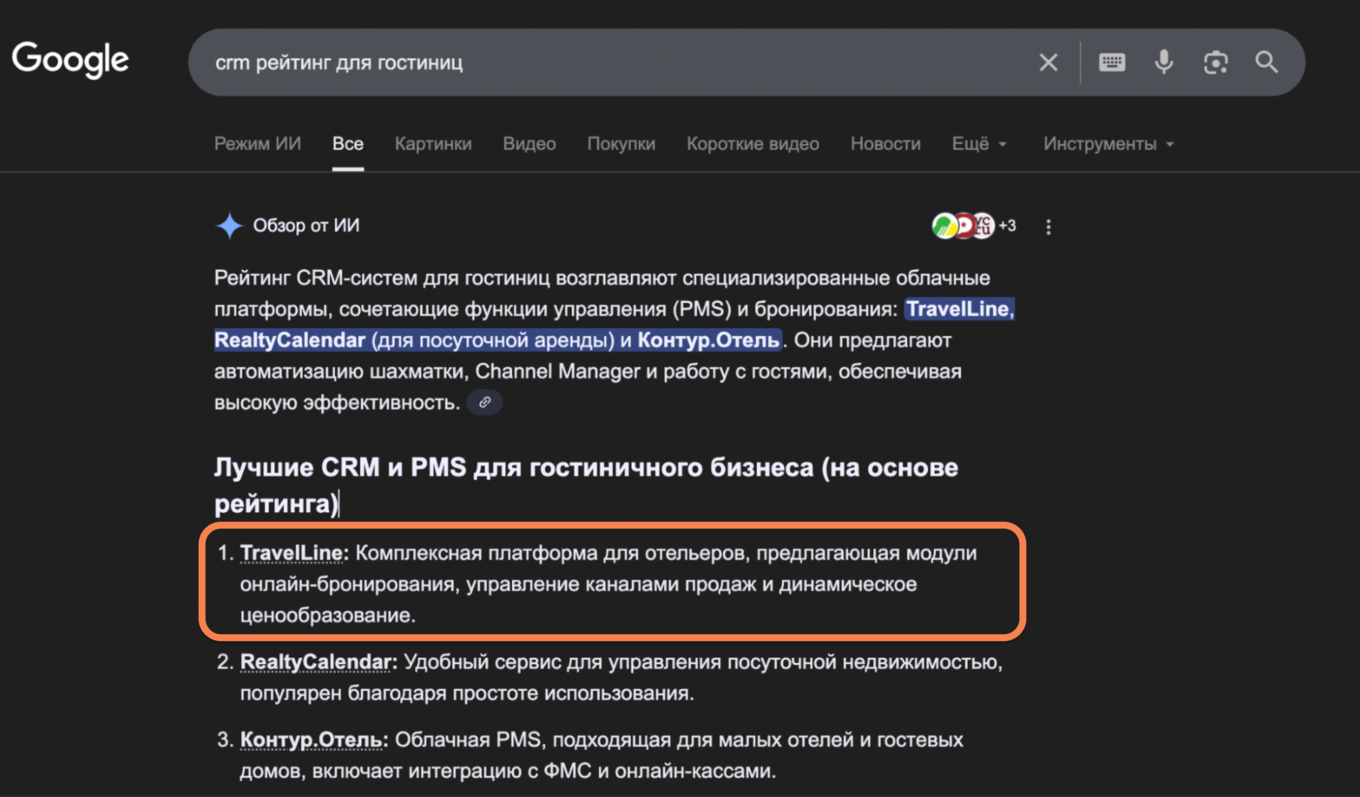Clear the search query with X
1360x797 pixels.
pyautogui.click(x=1048, y=63)
